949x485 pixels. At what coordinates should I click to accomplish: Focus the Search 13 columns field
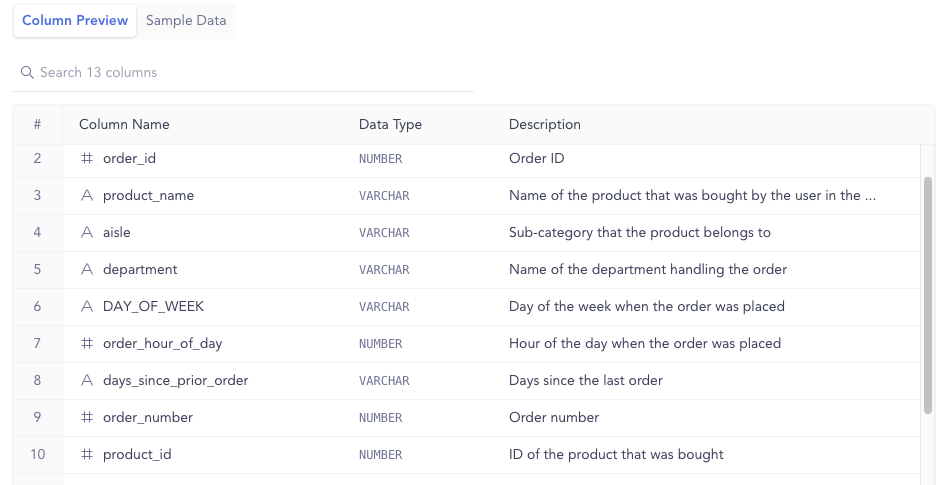tap(243, 73)
